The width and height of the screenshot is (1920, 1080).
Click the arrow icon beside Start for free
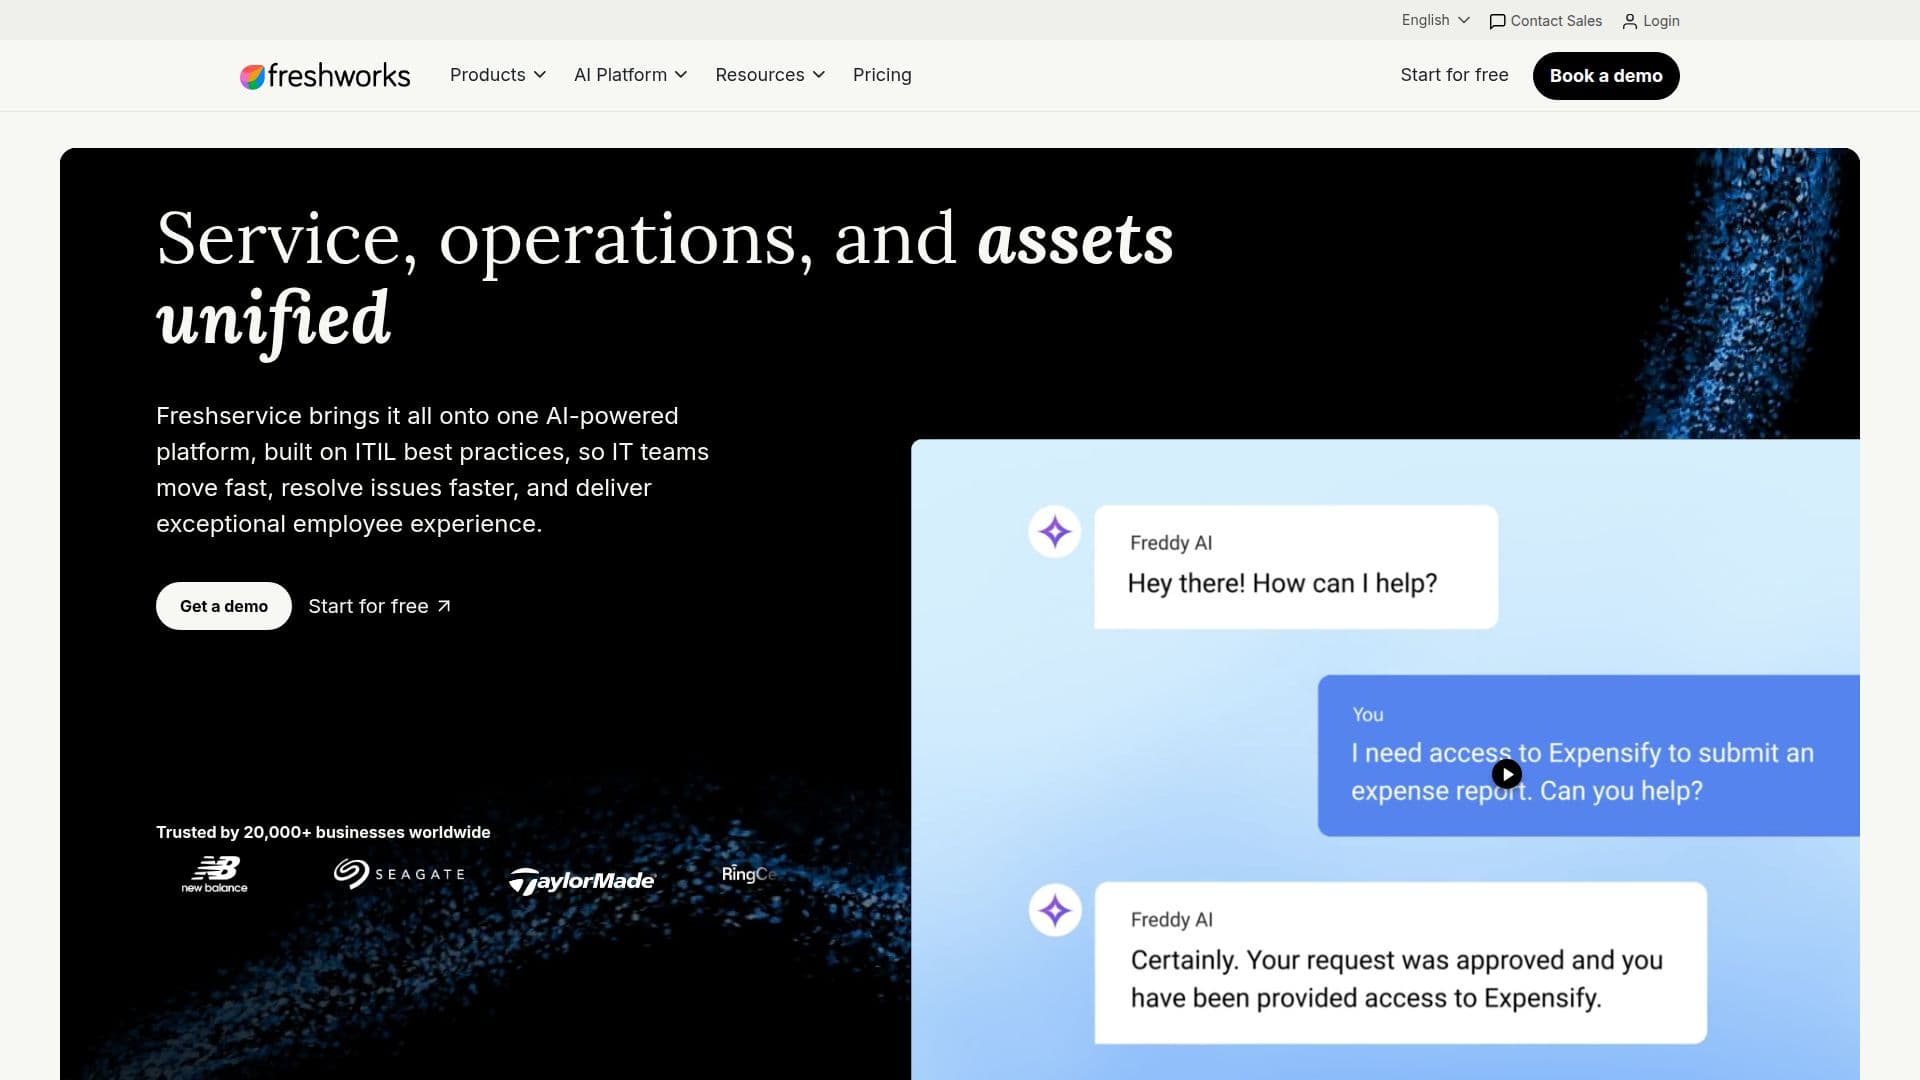(x=444, y=606)
